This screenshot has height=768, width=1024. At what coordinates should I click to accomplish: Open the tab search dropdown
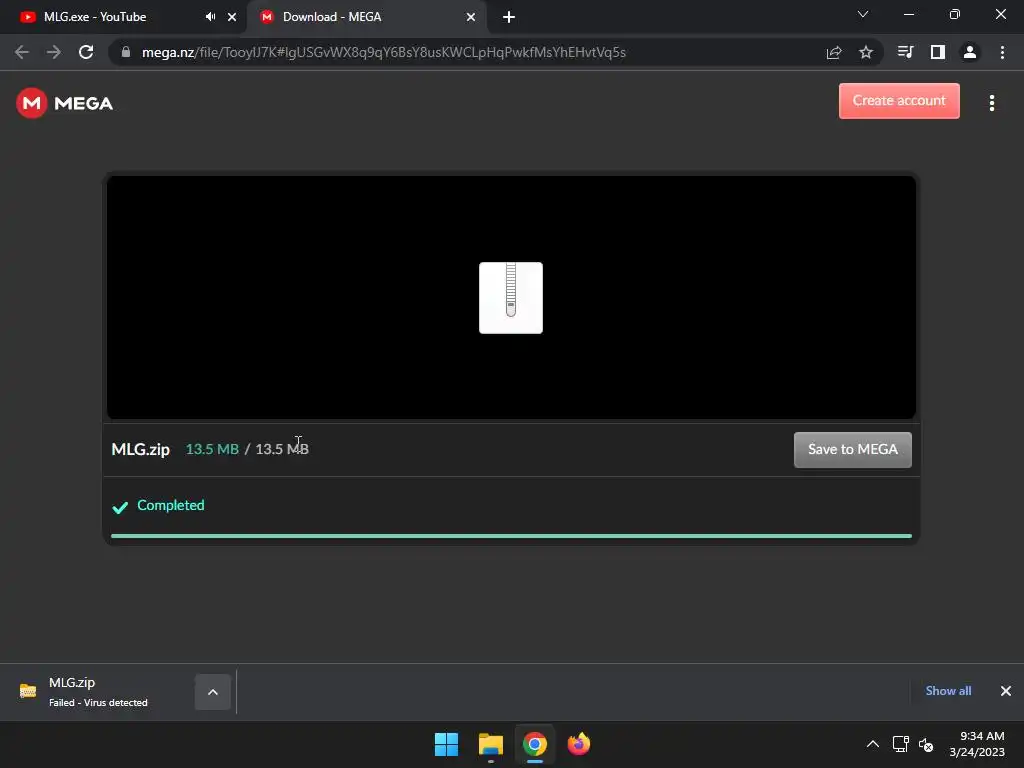coord(863,14)
